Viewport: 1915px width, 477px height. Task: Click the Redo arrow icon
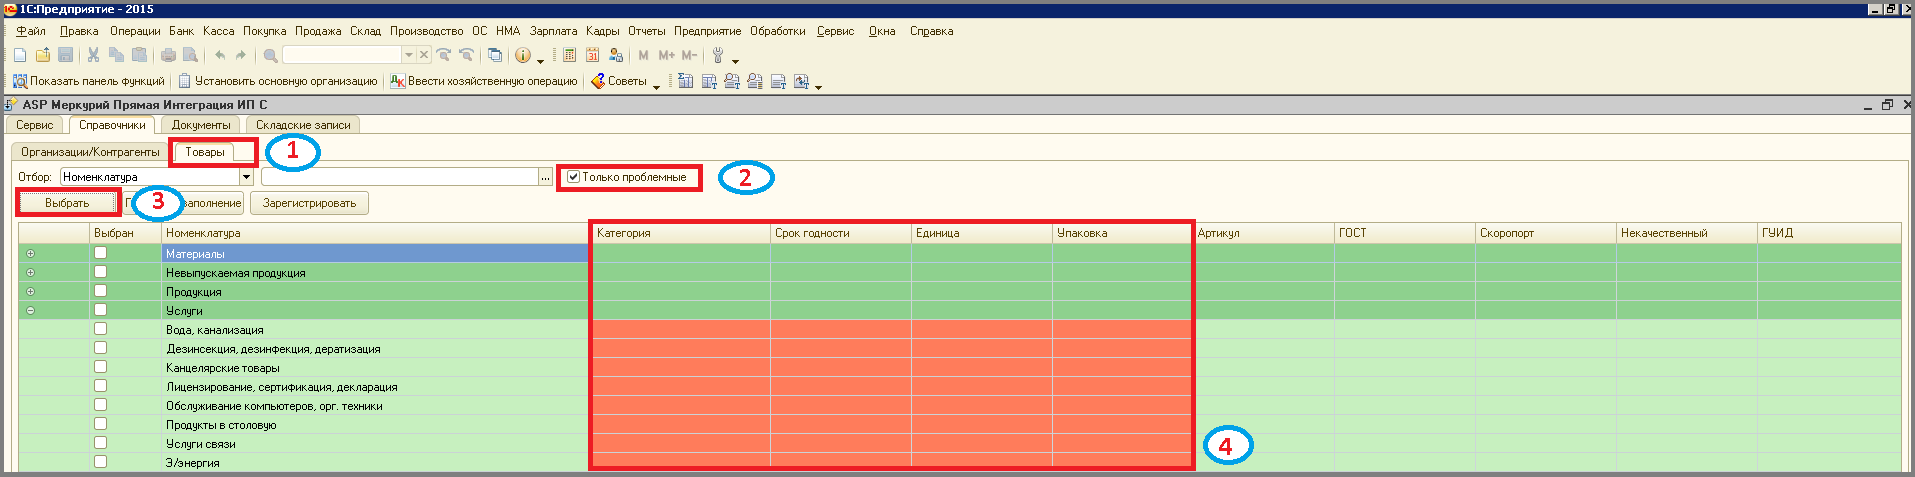pos(240,55)
